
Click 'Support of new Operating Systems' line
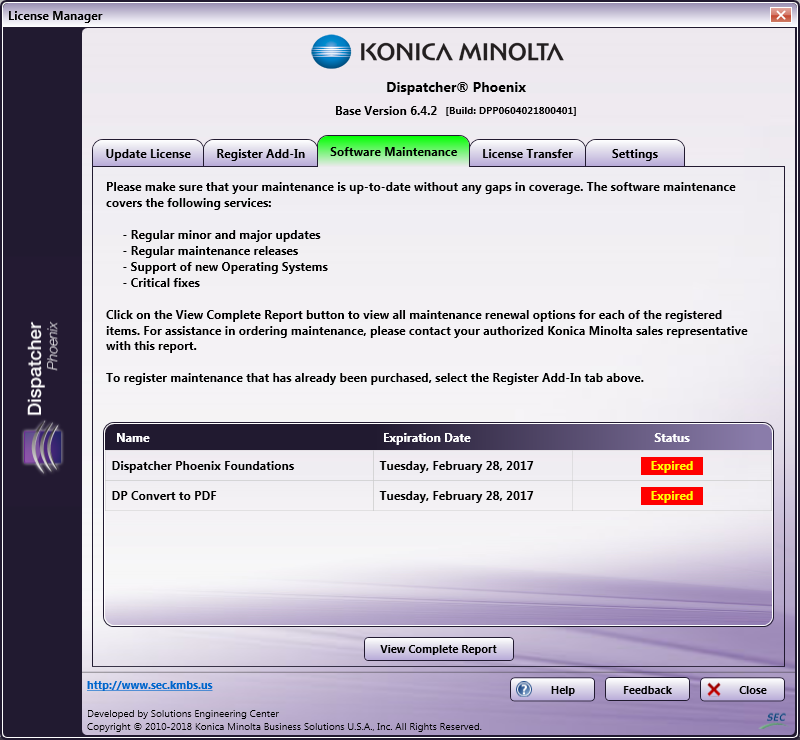pos(225,267)
